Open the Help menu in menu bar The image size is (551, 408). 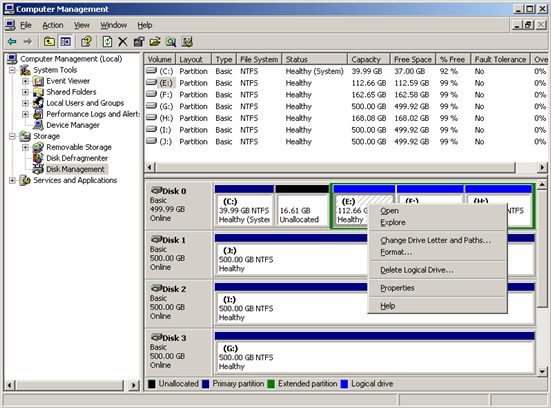coord(144,25)
